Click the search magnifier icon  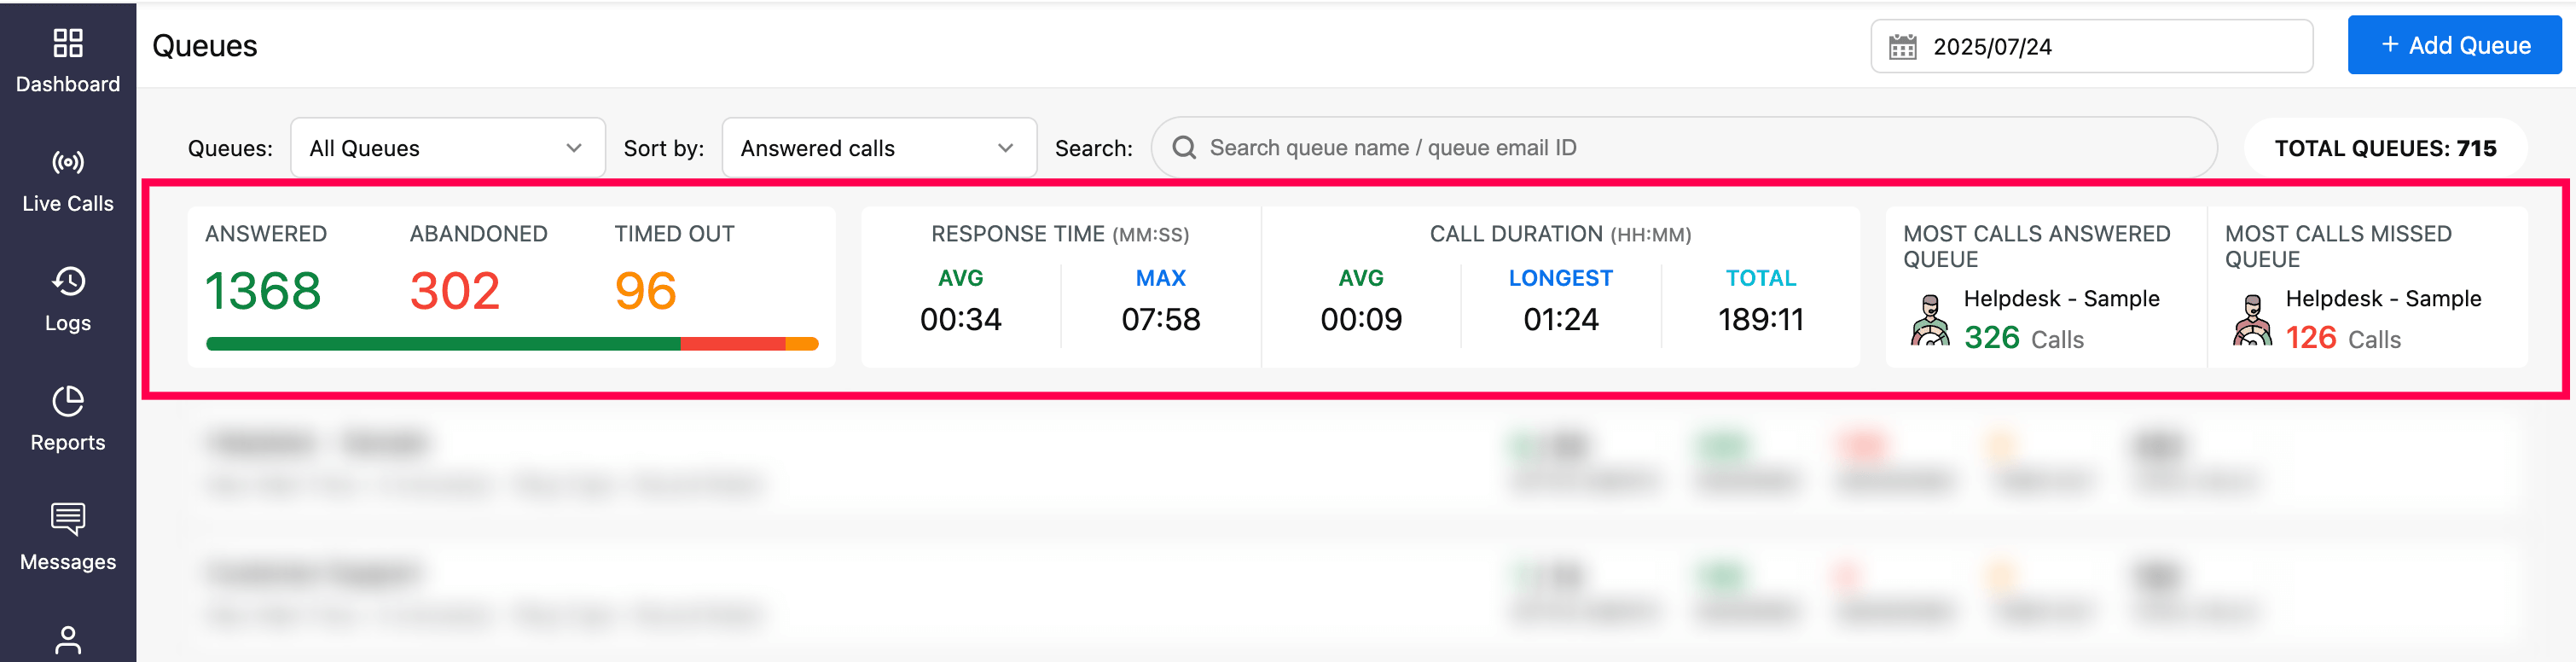pos(1184,148)
